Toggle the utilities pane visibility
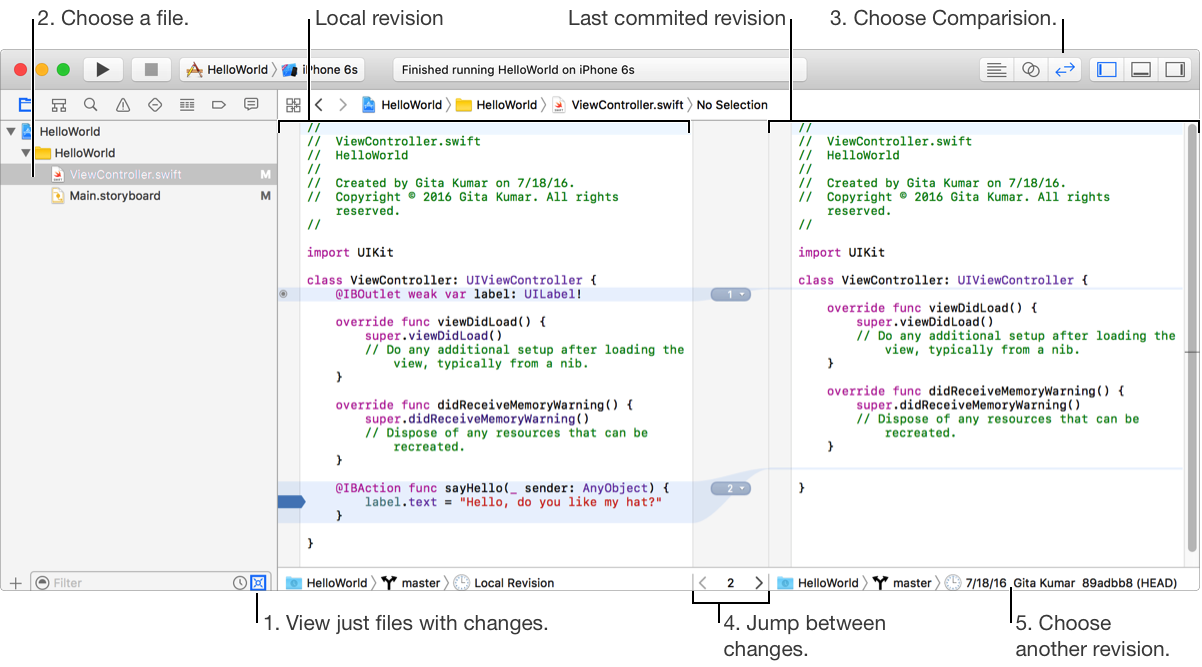 point(1175,70)
